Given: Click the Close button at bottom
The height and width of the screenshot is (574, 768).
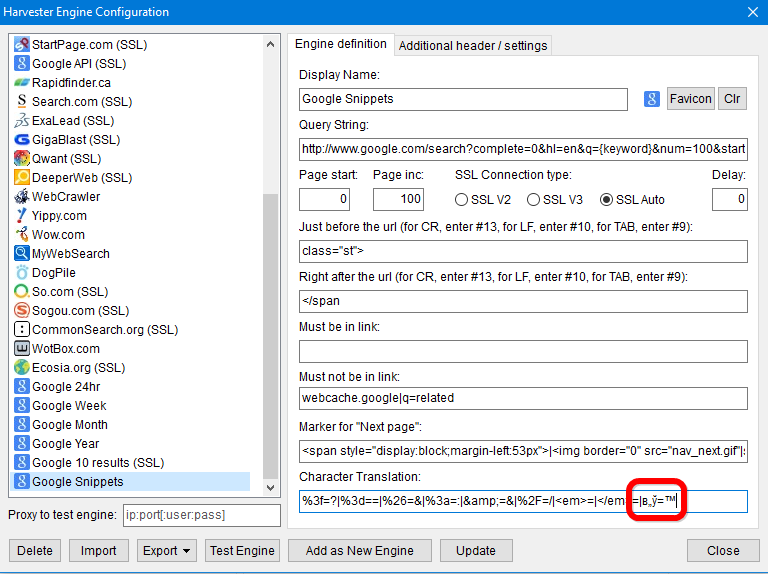Looking at the screenshot, I should tap(723, 551).
